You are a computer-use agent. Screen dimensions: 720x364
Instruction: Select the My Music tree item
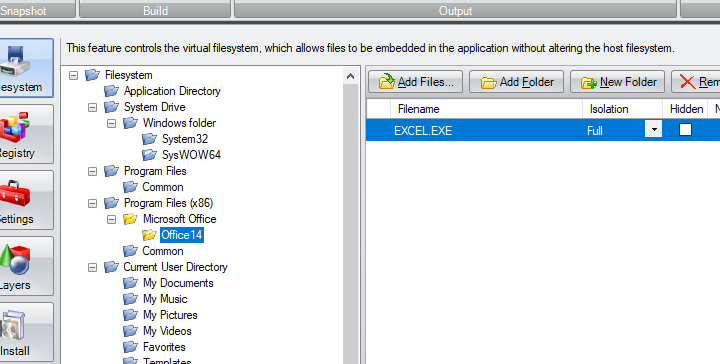click(x=165, y=299)
